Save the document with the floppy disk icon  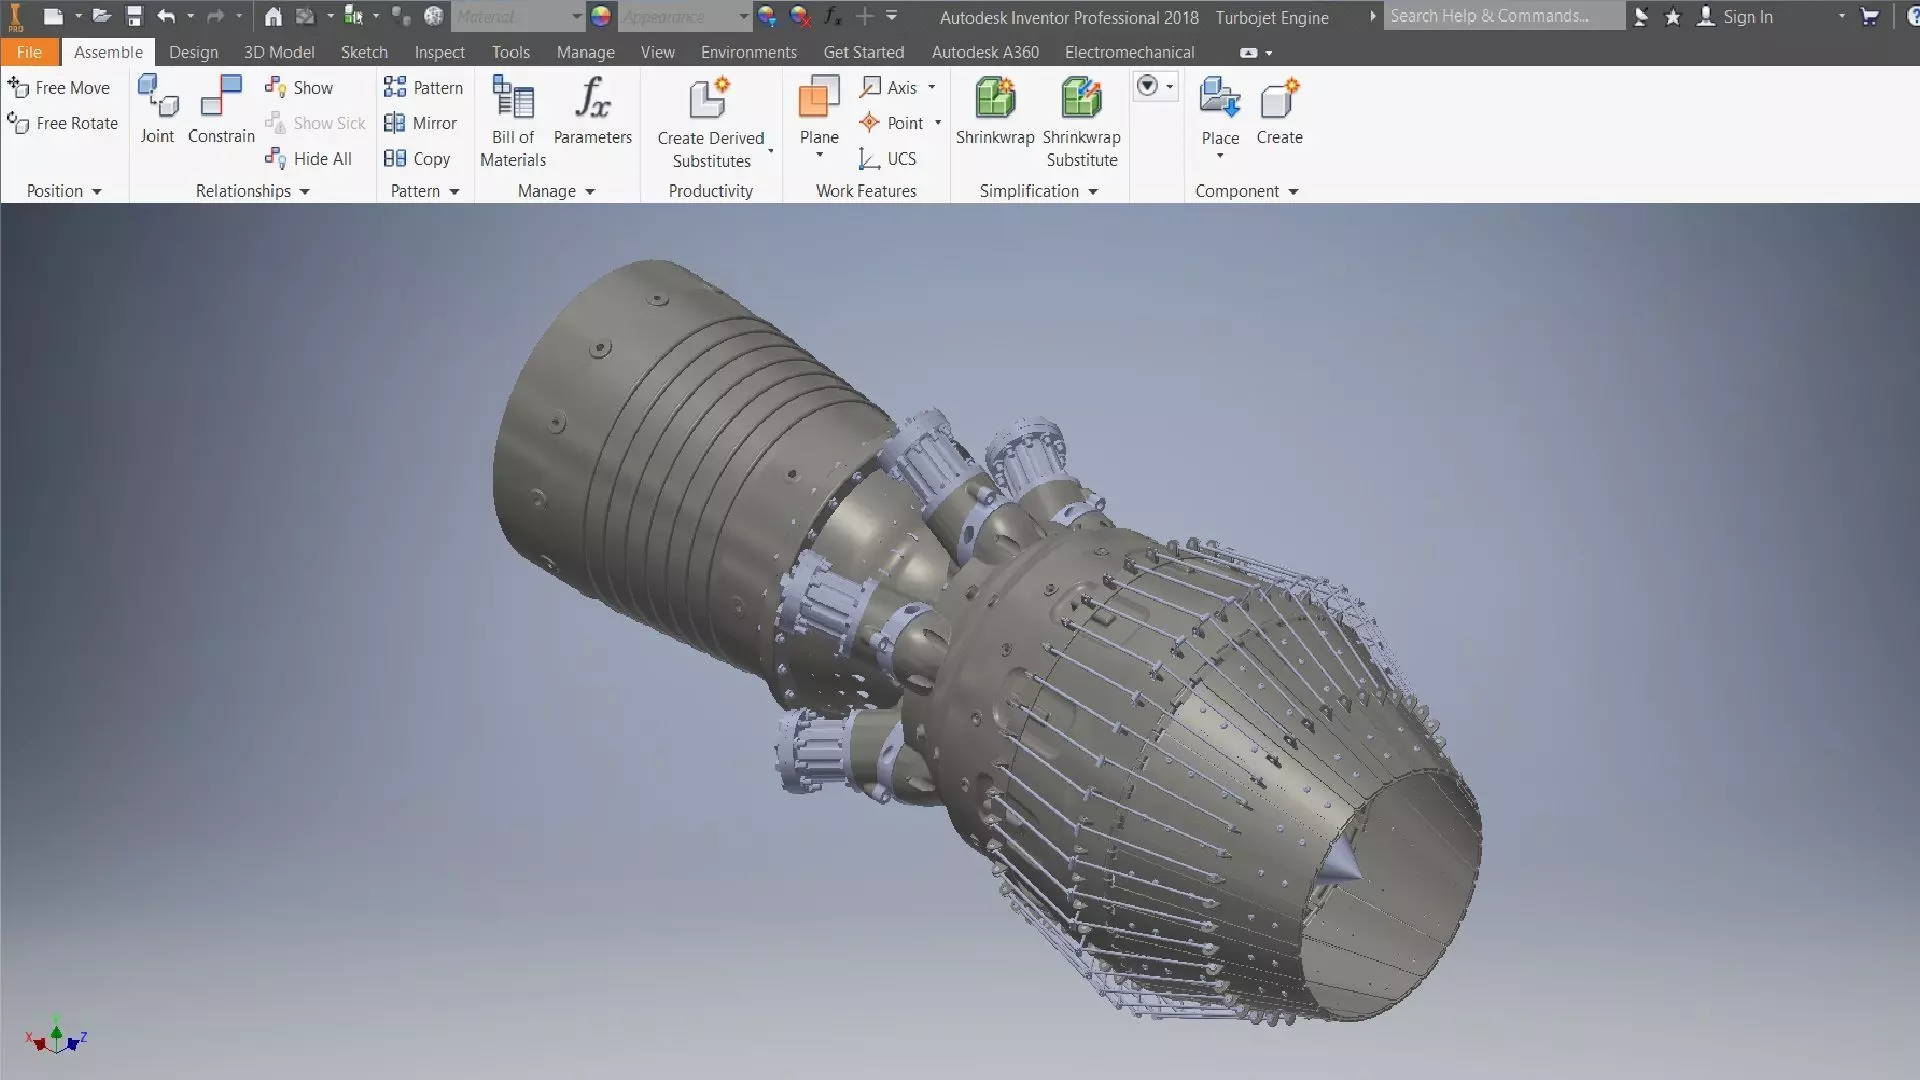click(x=134, y=16)
